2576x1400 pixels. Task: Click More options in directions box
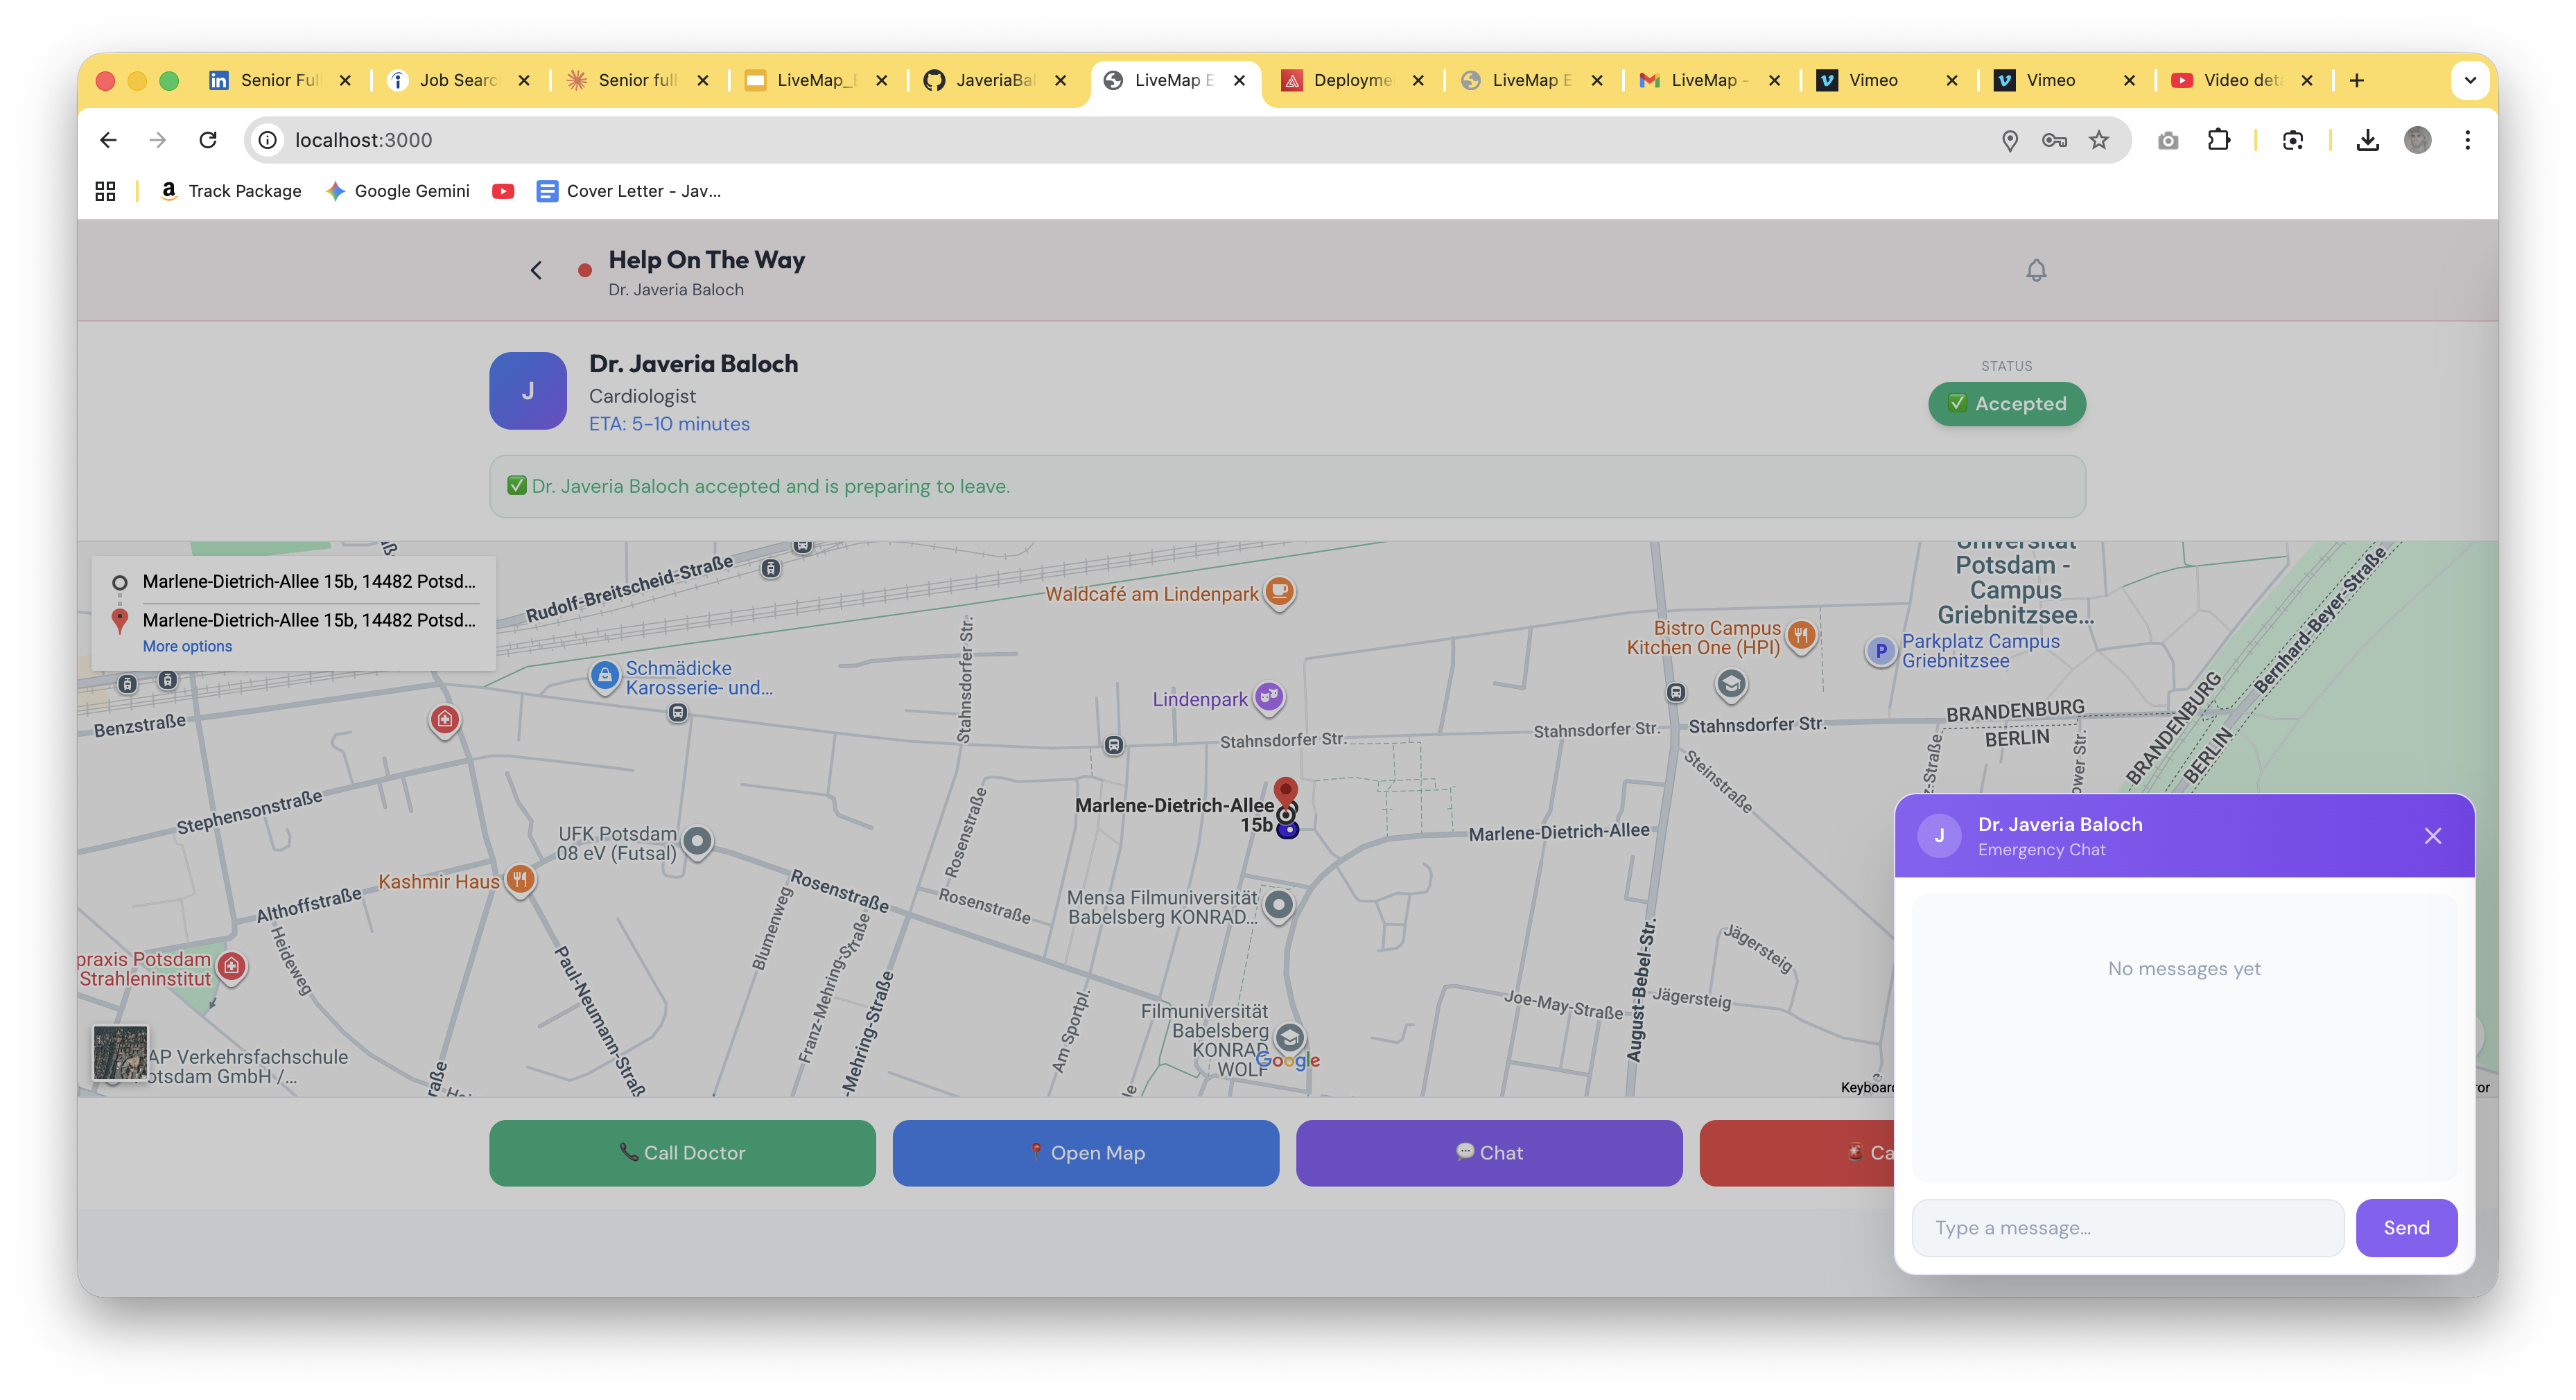tap(187, 646)
